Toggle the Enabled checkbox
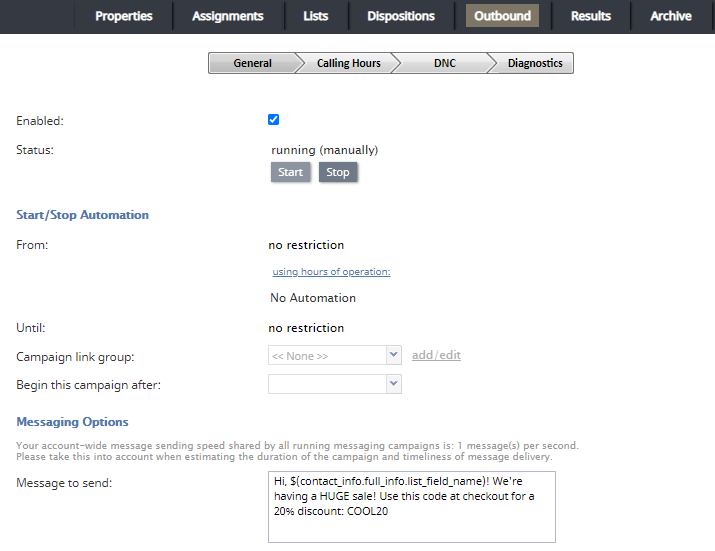 tap(274, 120)
